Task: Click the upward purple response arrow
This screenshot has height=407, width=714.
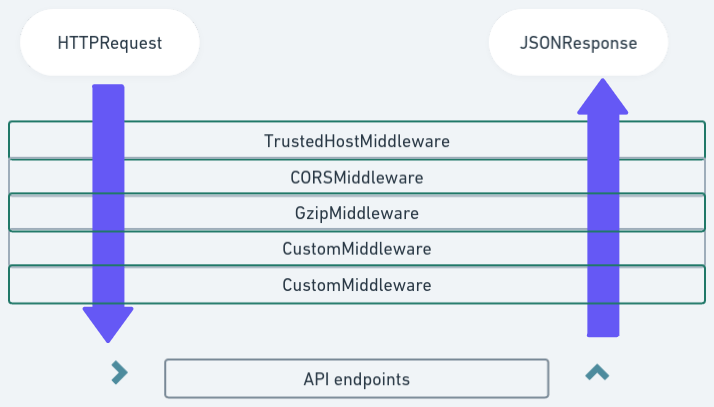Action: point(603,208)
